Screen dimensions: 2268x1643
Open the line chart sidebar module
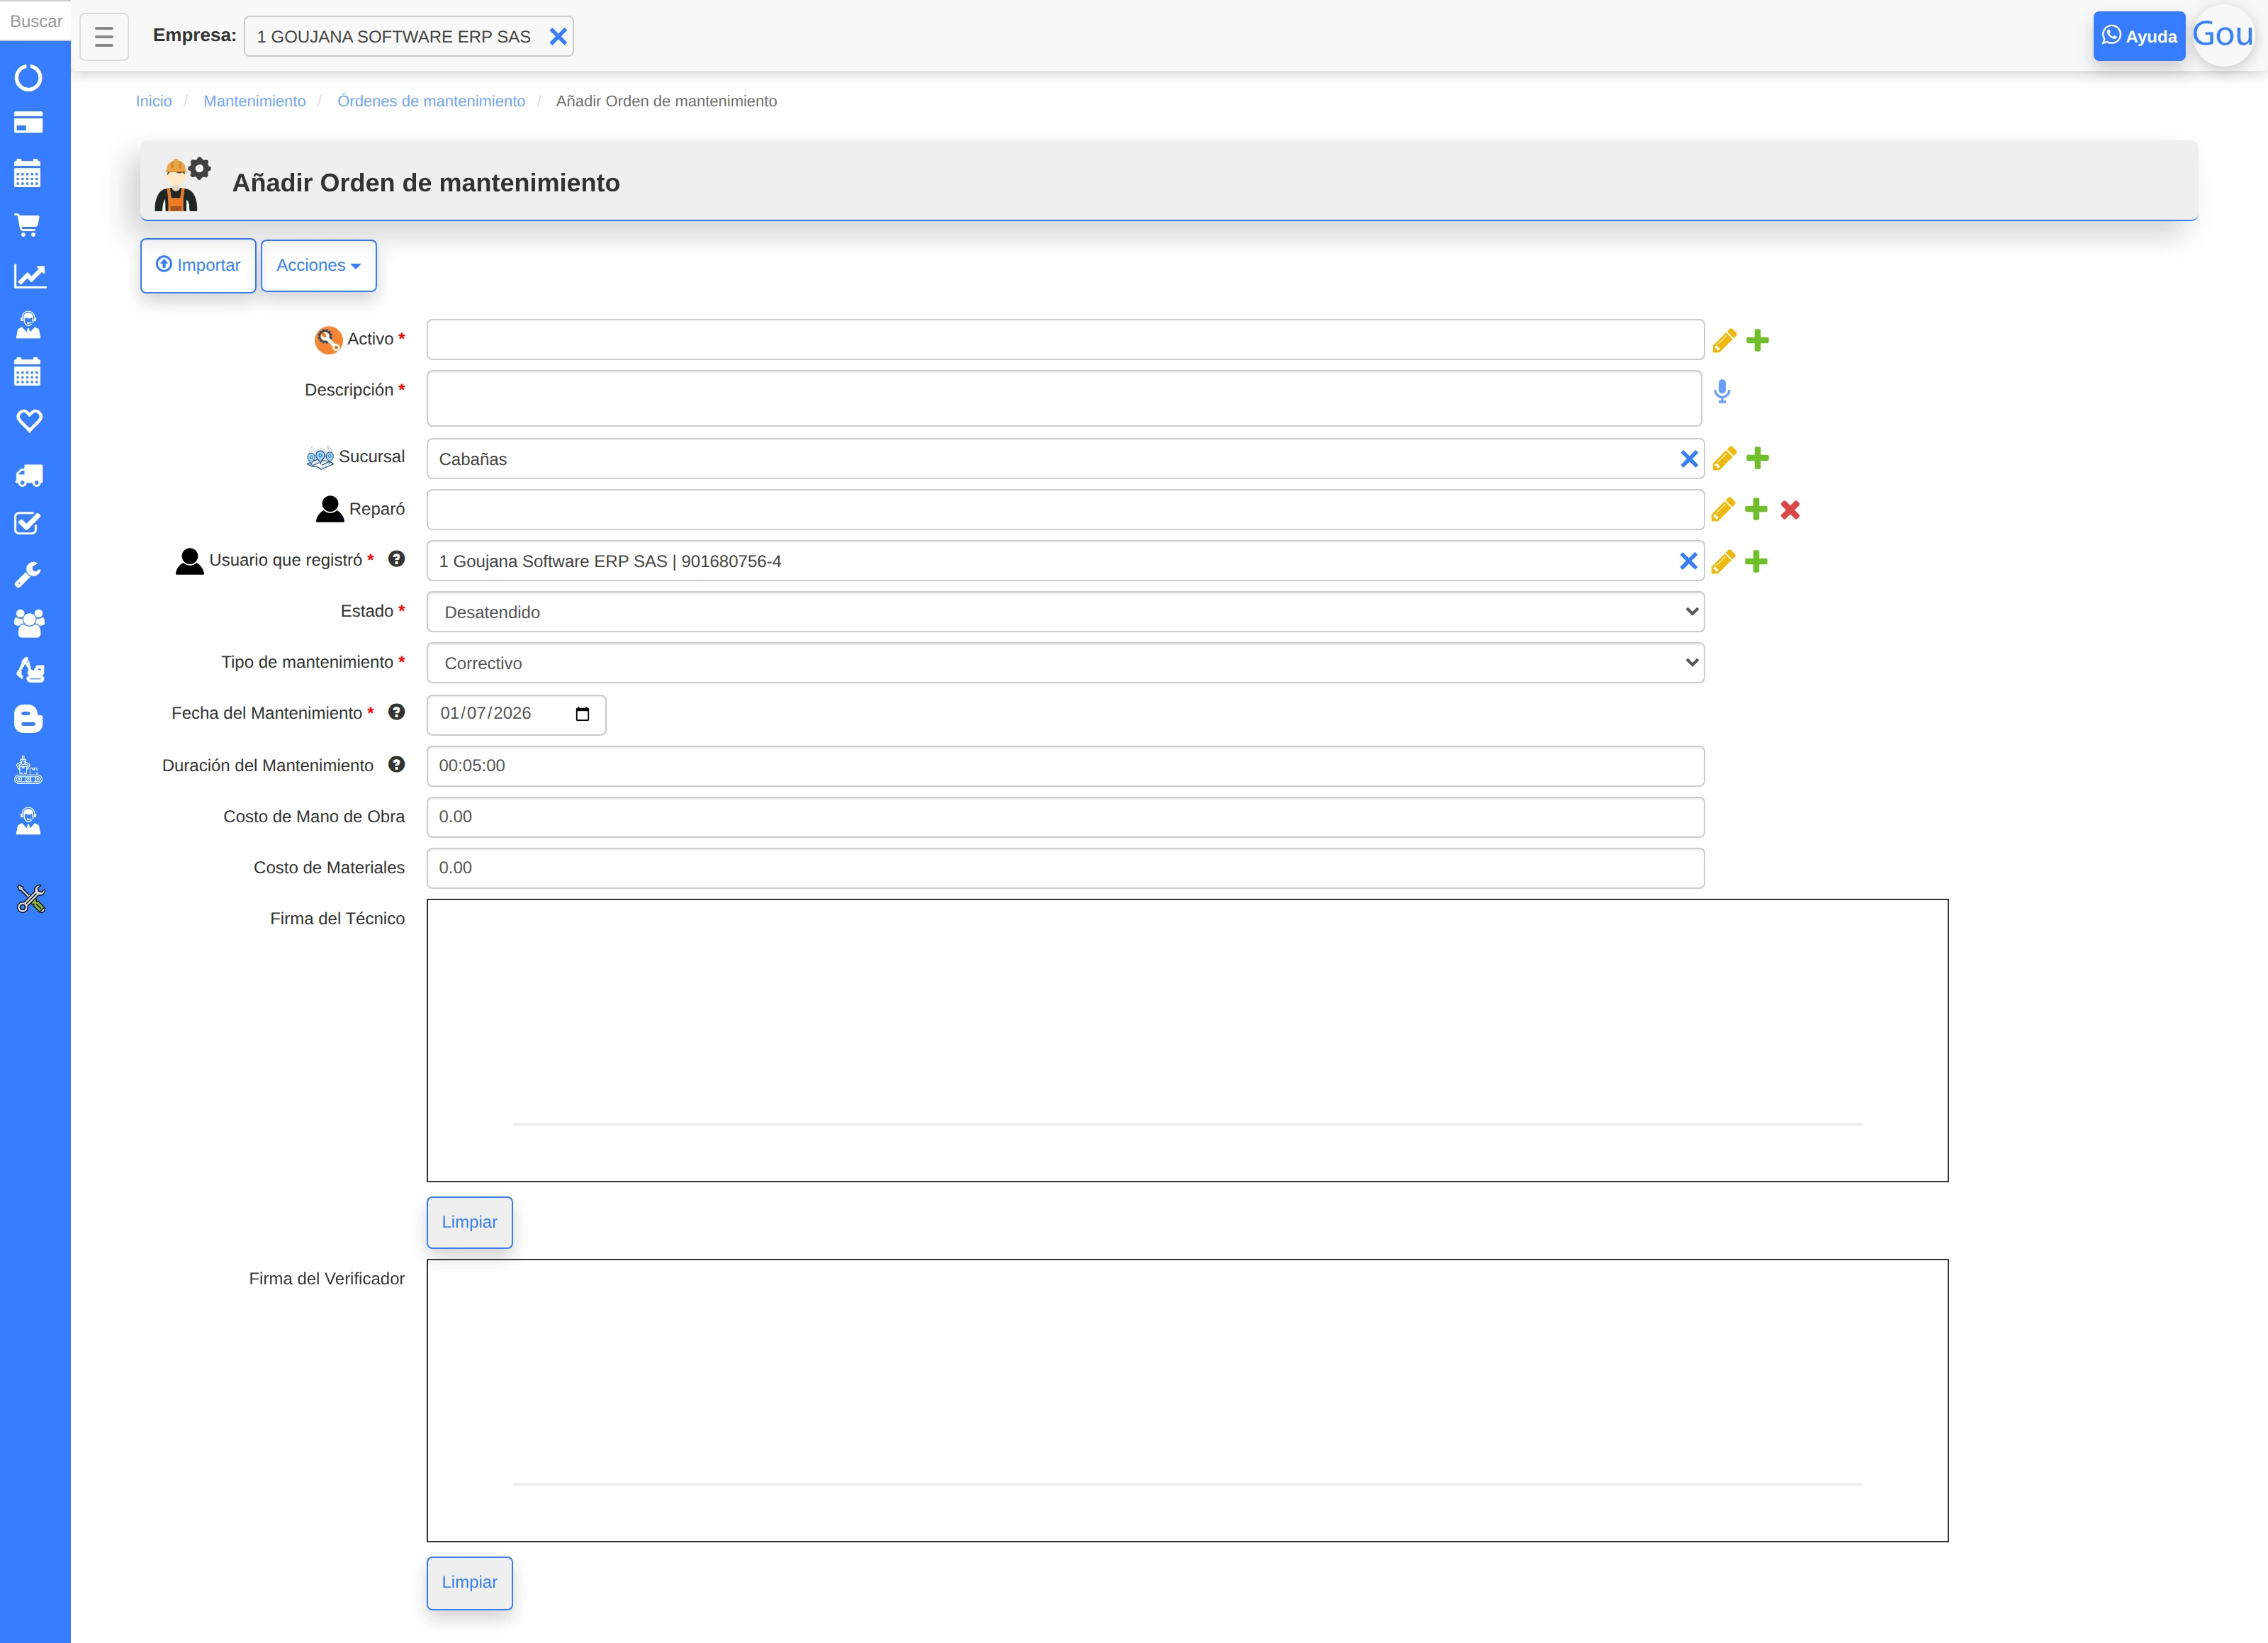(x=30, y=275)
